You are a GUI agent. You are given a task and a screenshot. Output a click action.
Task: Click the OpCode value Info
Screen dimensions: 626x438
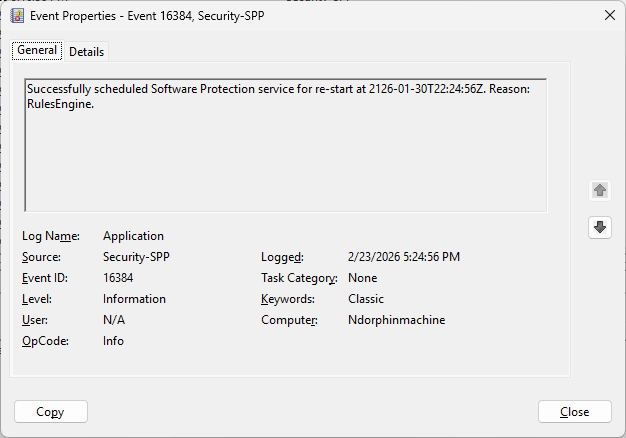(x=113, y=341)
